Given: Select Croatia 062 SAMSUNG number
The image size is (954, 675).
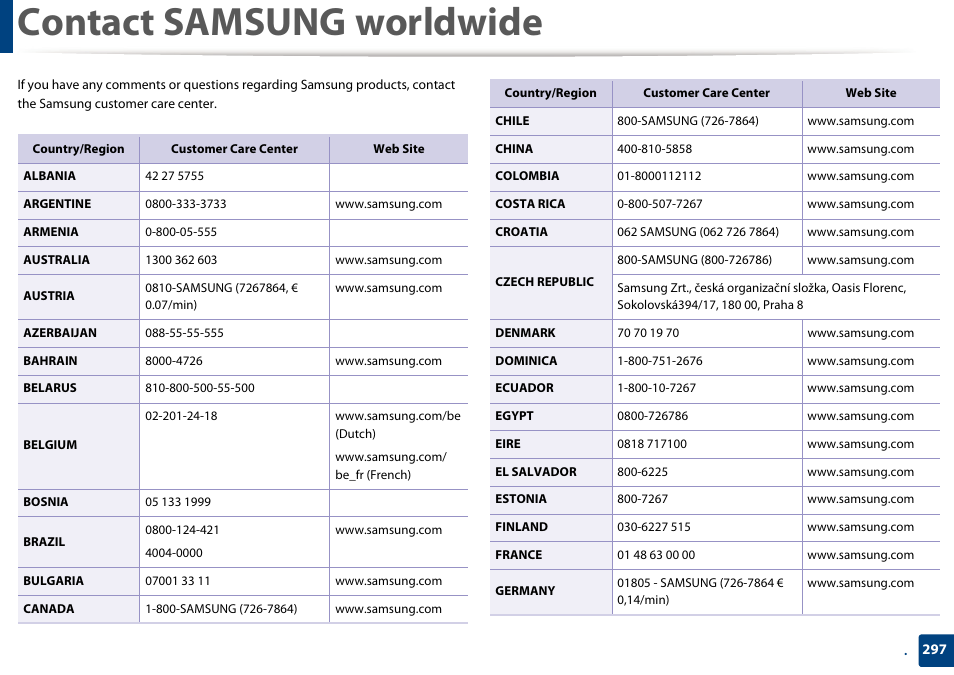Looking at the screenshot, I should coord(698,232).
